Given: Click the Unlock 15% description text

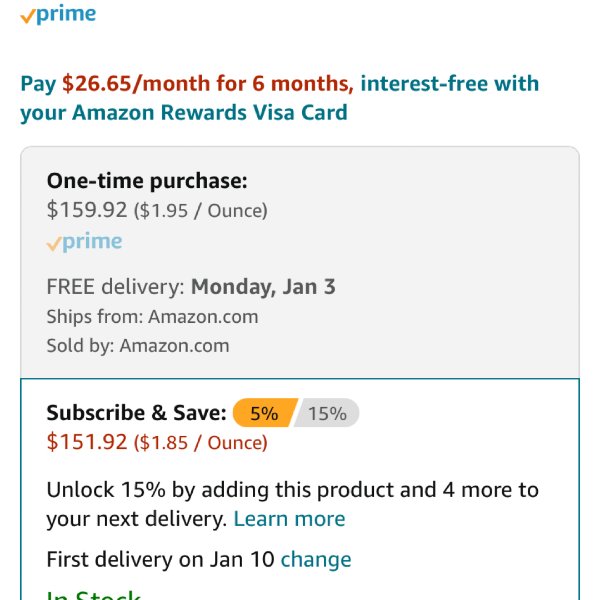Looking at the screenshot, I should (x=292, y=504).
